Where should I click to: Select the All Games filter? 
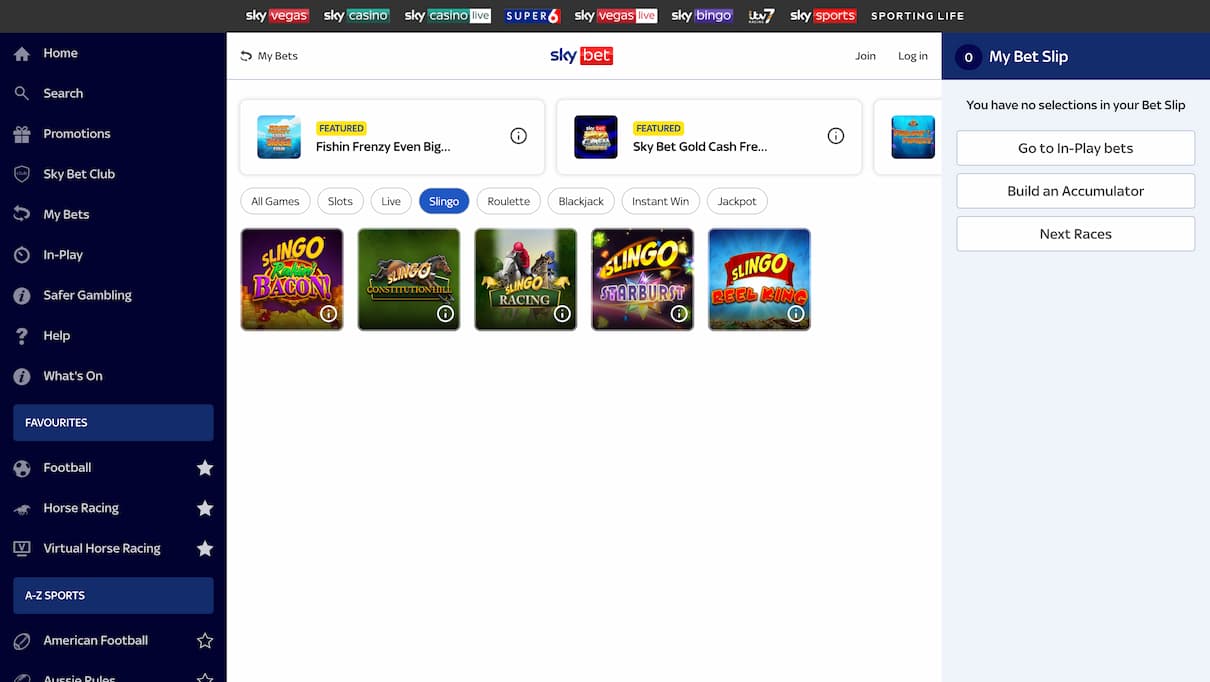(275, 201)
